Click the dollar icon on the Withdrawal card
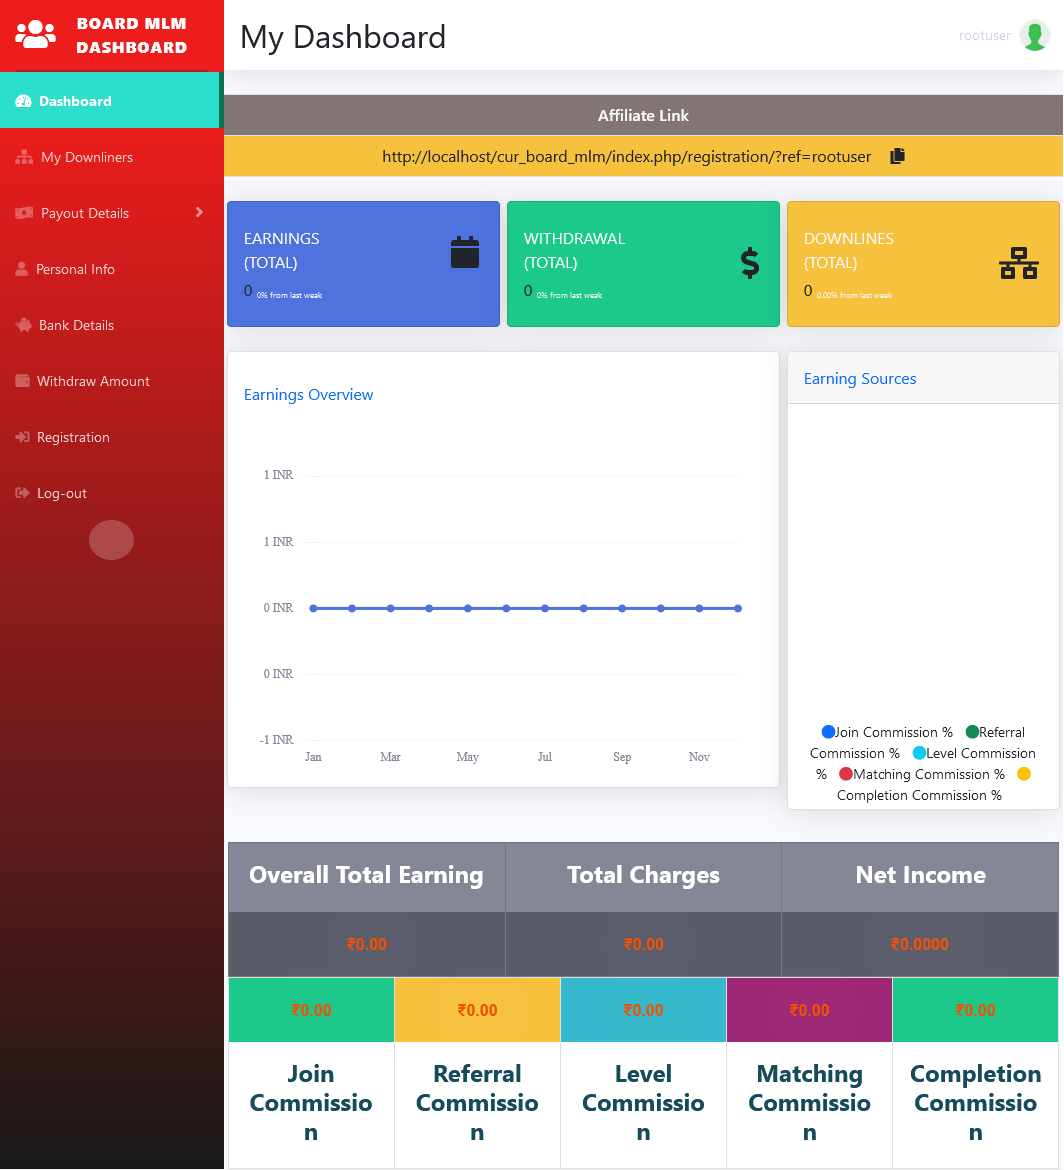Image resolution: width=1064 pixels, height=1170 pixels. click(x=749, y=263)
